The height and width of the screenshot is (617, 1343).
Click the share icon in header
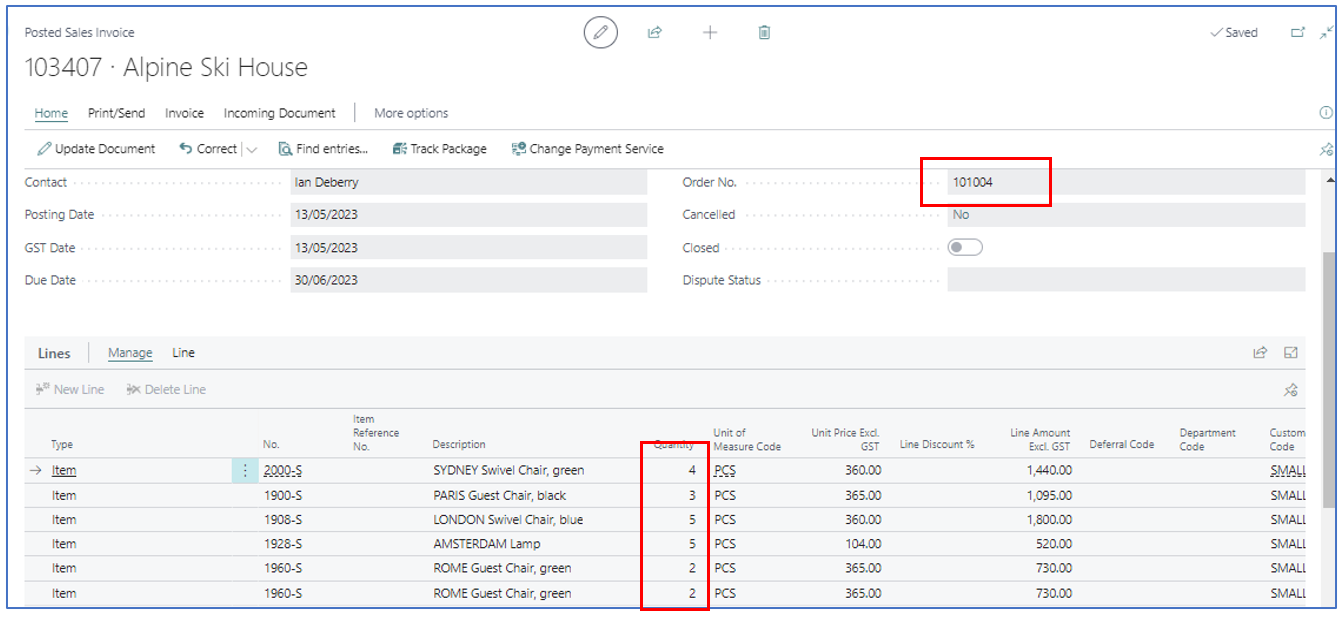pos(655,33)
